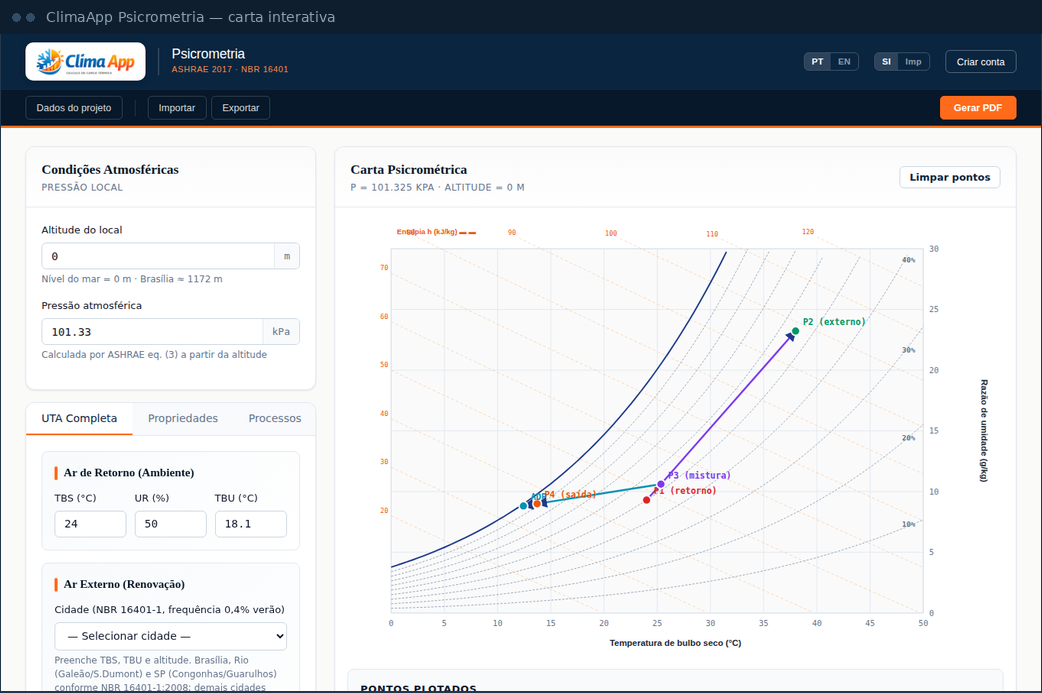
Task: Click the Carta Psicrométrica heading
Action: coord(409,169)
